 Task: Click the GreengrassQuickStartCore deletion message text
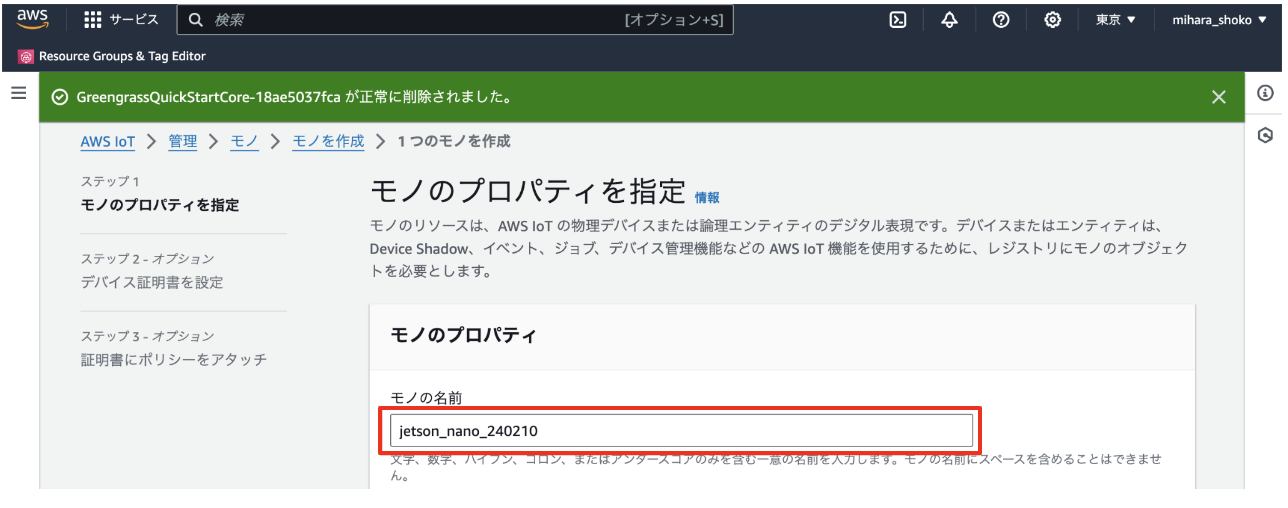click(x=295, y=97)
